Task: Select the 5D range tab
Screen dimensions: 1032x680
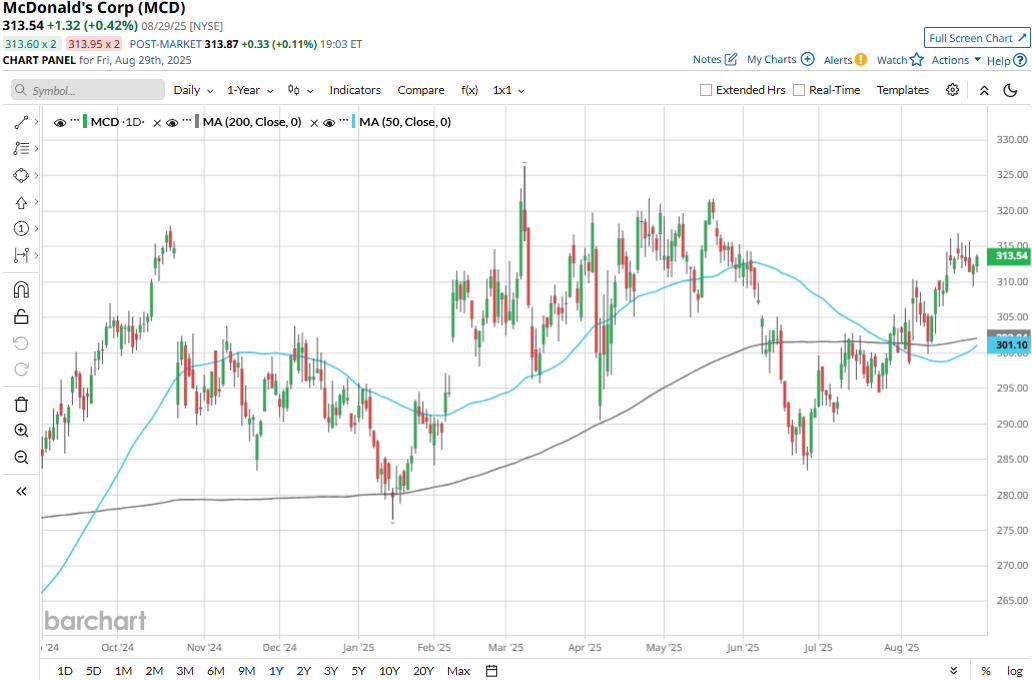Action: point(93,671)
